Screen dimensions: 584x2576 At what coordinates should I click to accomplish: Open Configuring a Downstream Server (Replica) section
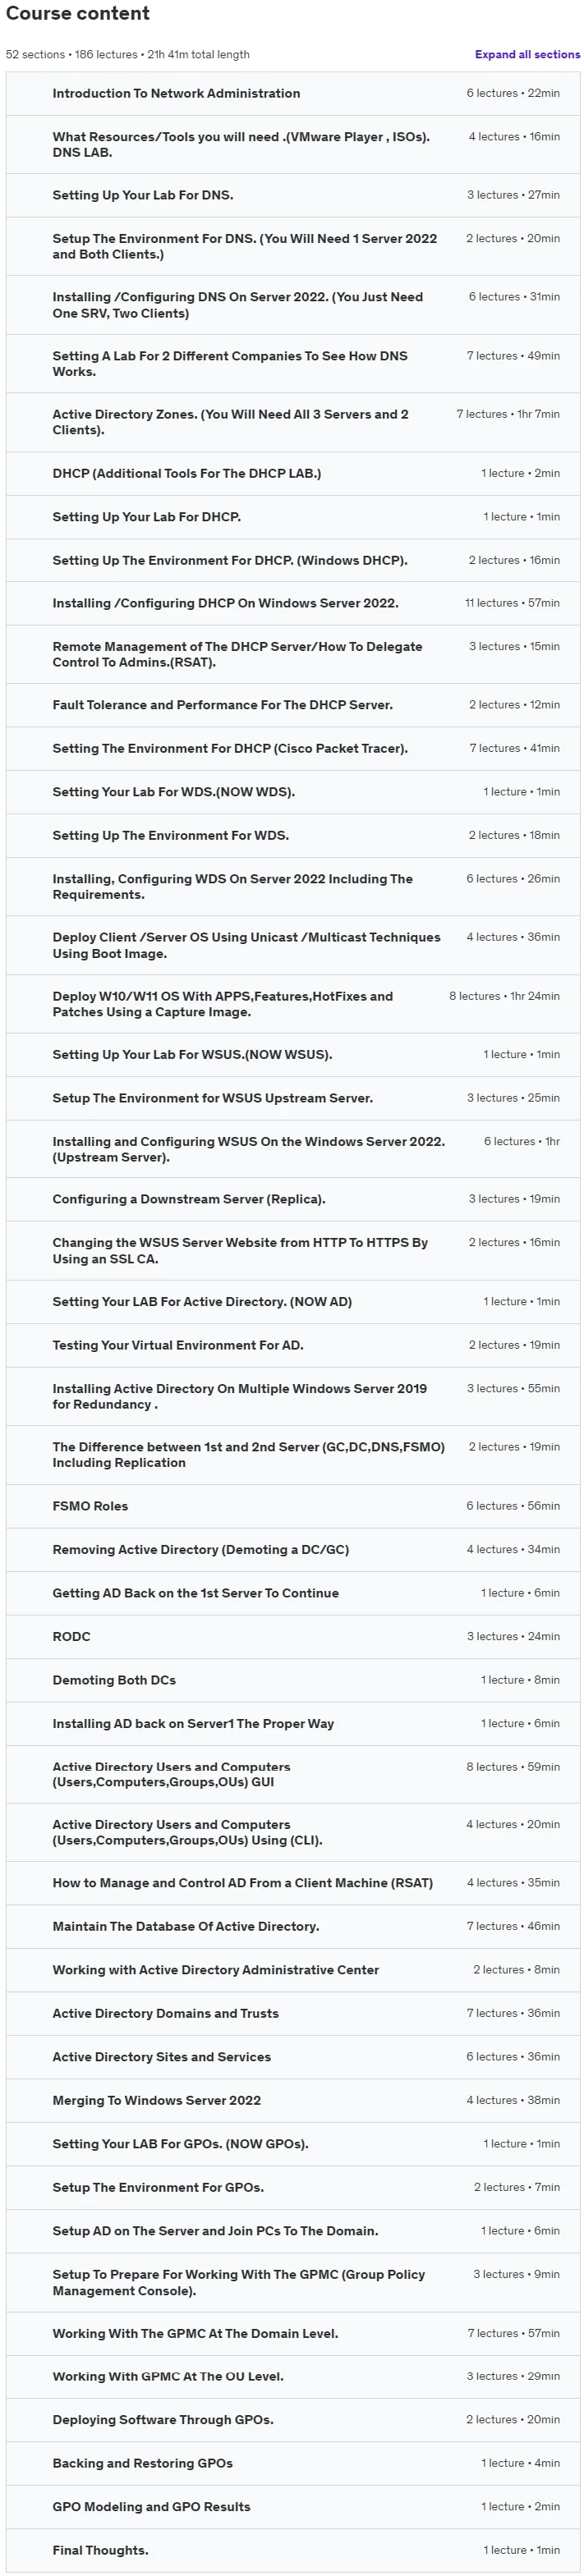point(292,1199)
